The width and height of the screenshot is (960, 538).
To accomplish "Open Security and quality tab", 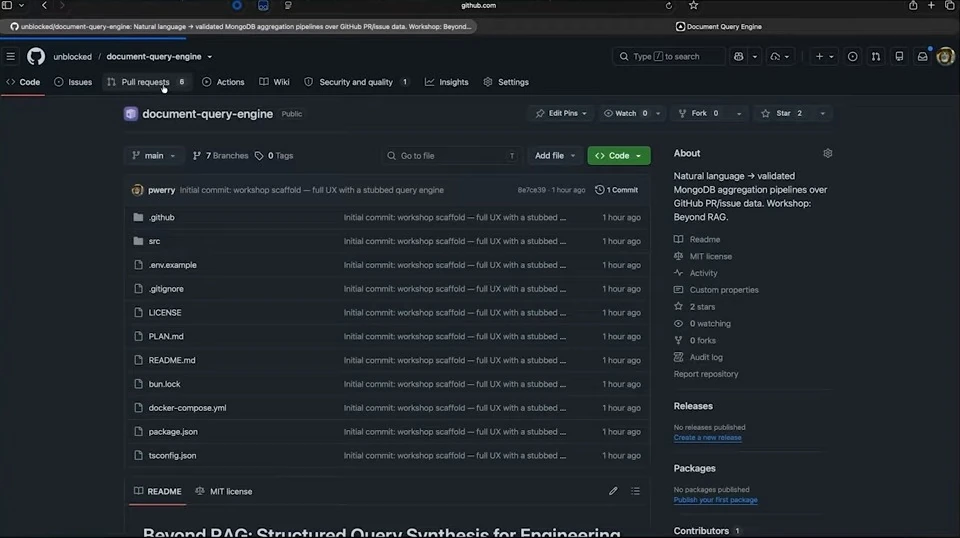I will 356,82.
